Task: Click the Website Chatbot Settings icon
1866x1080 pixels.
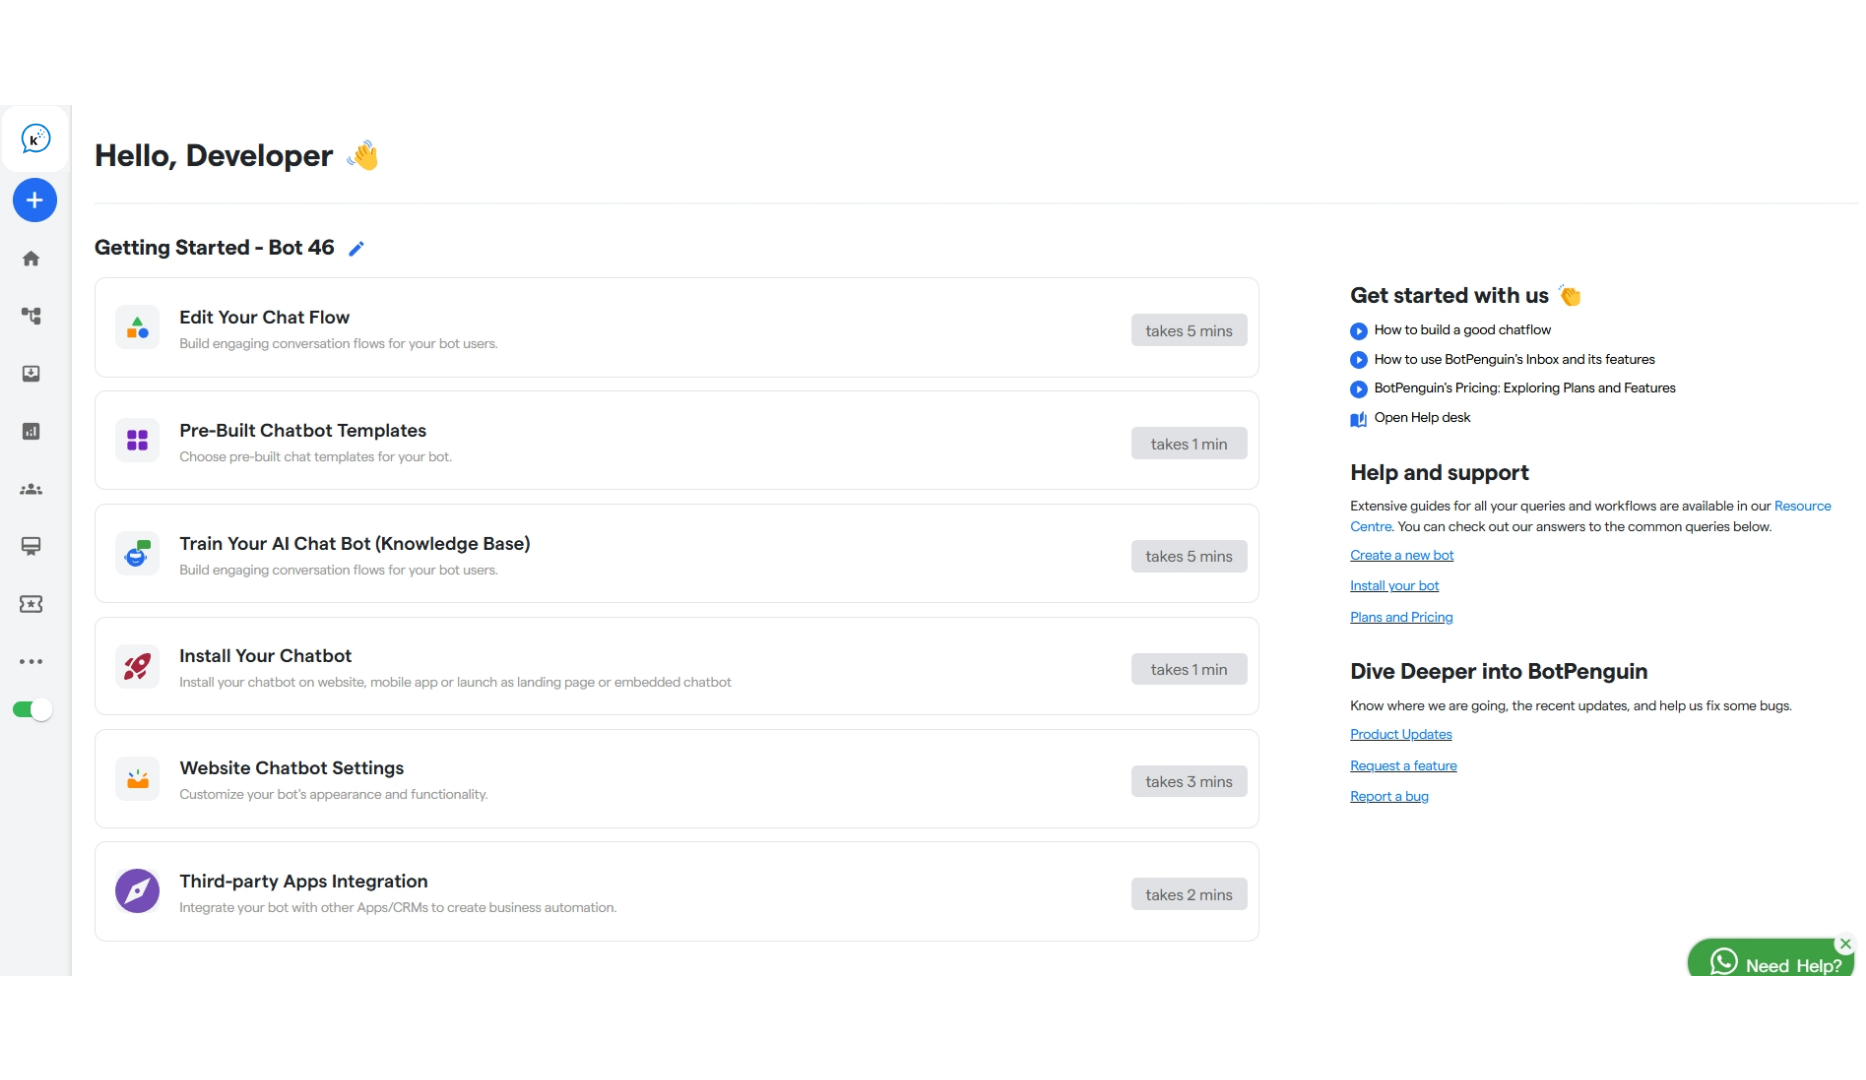Action: [x=137, y=779]
